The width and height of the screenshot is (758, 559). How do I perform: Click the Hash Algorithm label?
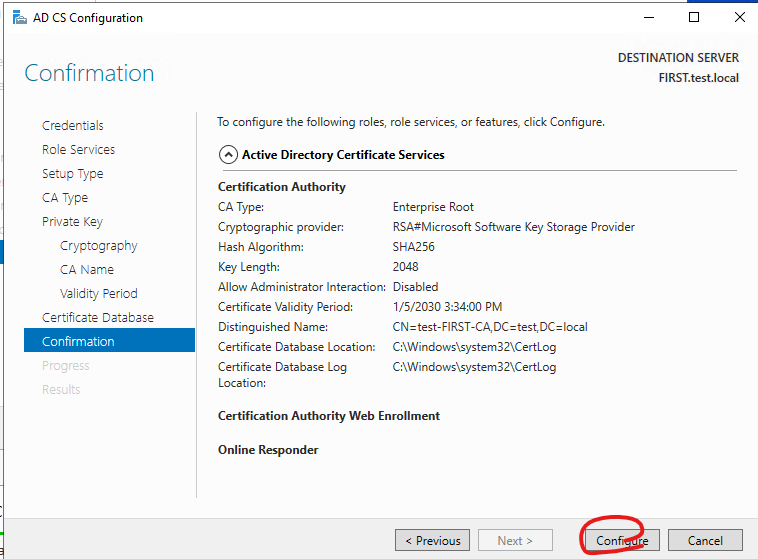tap(261, 247)
